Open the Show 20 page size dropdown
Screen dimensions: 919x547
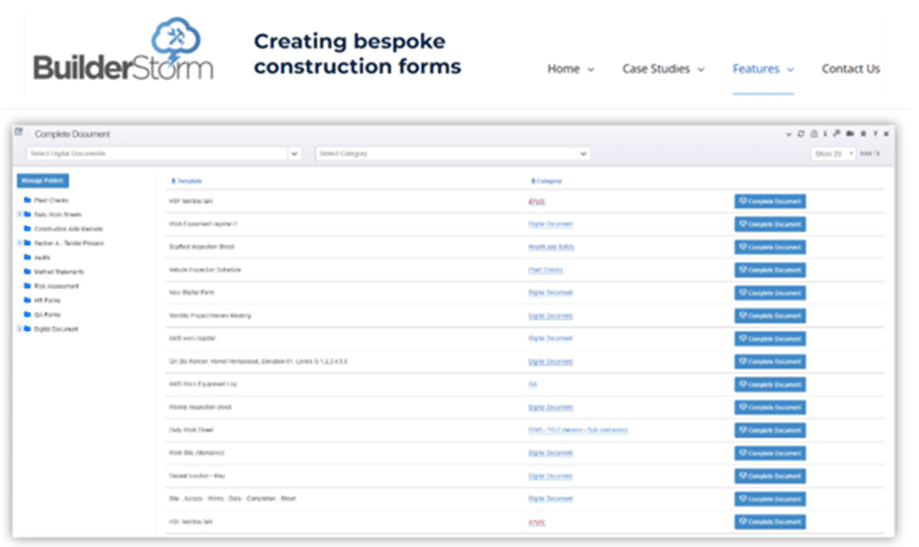coord(833,154)
